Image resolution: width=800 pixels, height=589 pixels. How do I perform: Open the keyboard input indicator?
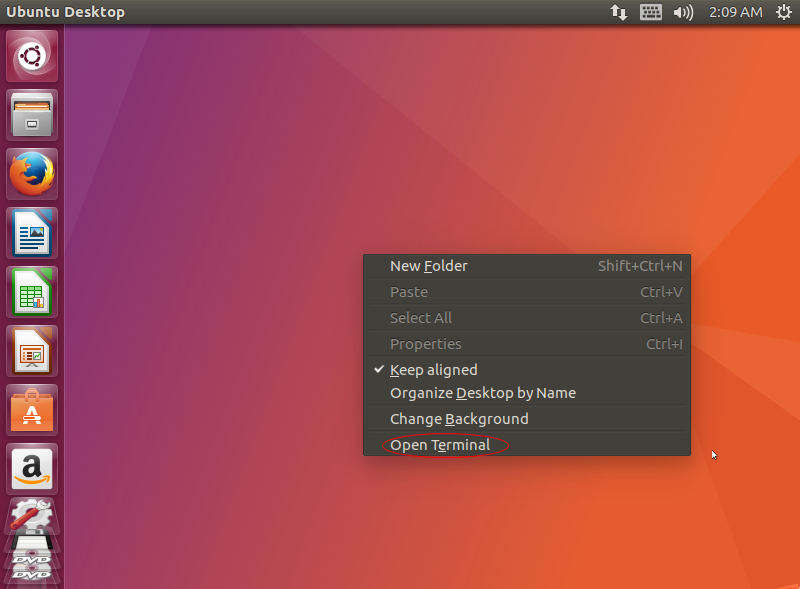point(651,12)
